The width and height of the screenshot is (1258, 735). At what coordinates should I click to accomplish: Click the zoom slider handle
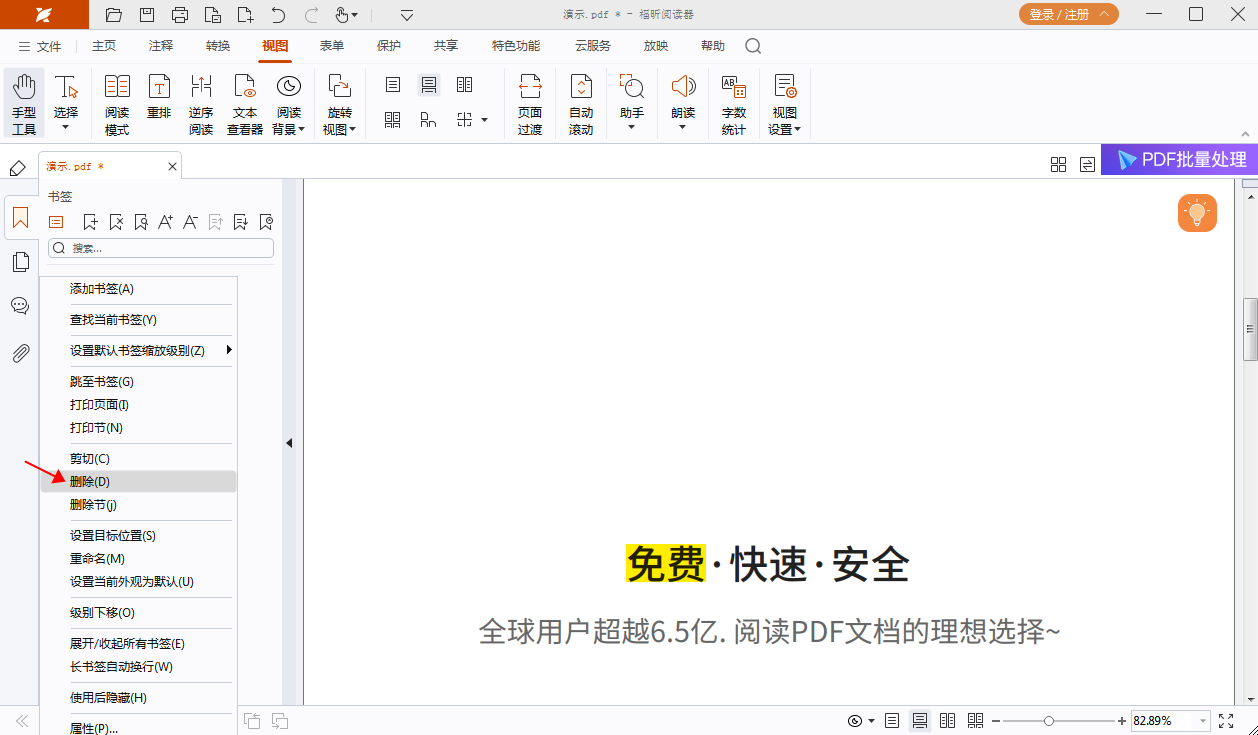(x=1048, y=721)
